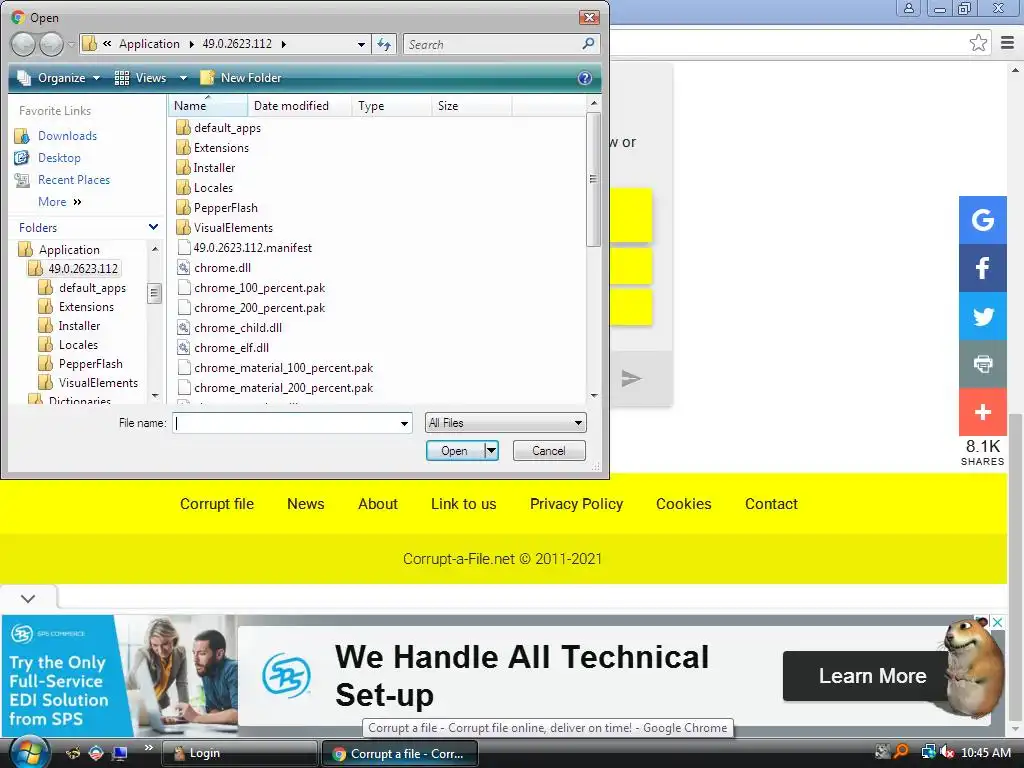1024x768 pixels.
Task: Select chrome_100_percent.pak file
Action: [x=259, y=288]
